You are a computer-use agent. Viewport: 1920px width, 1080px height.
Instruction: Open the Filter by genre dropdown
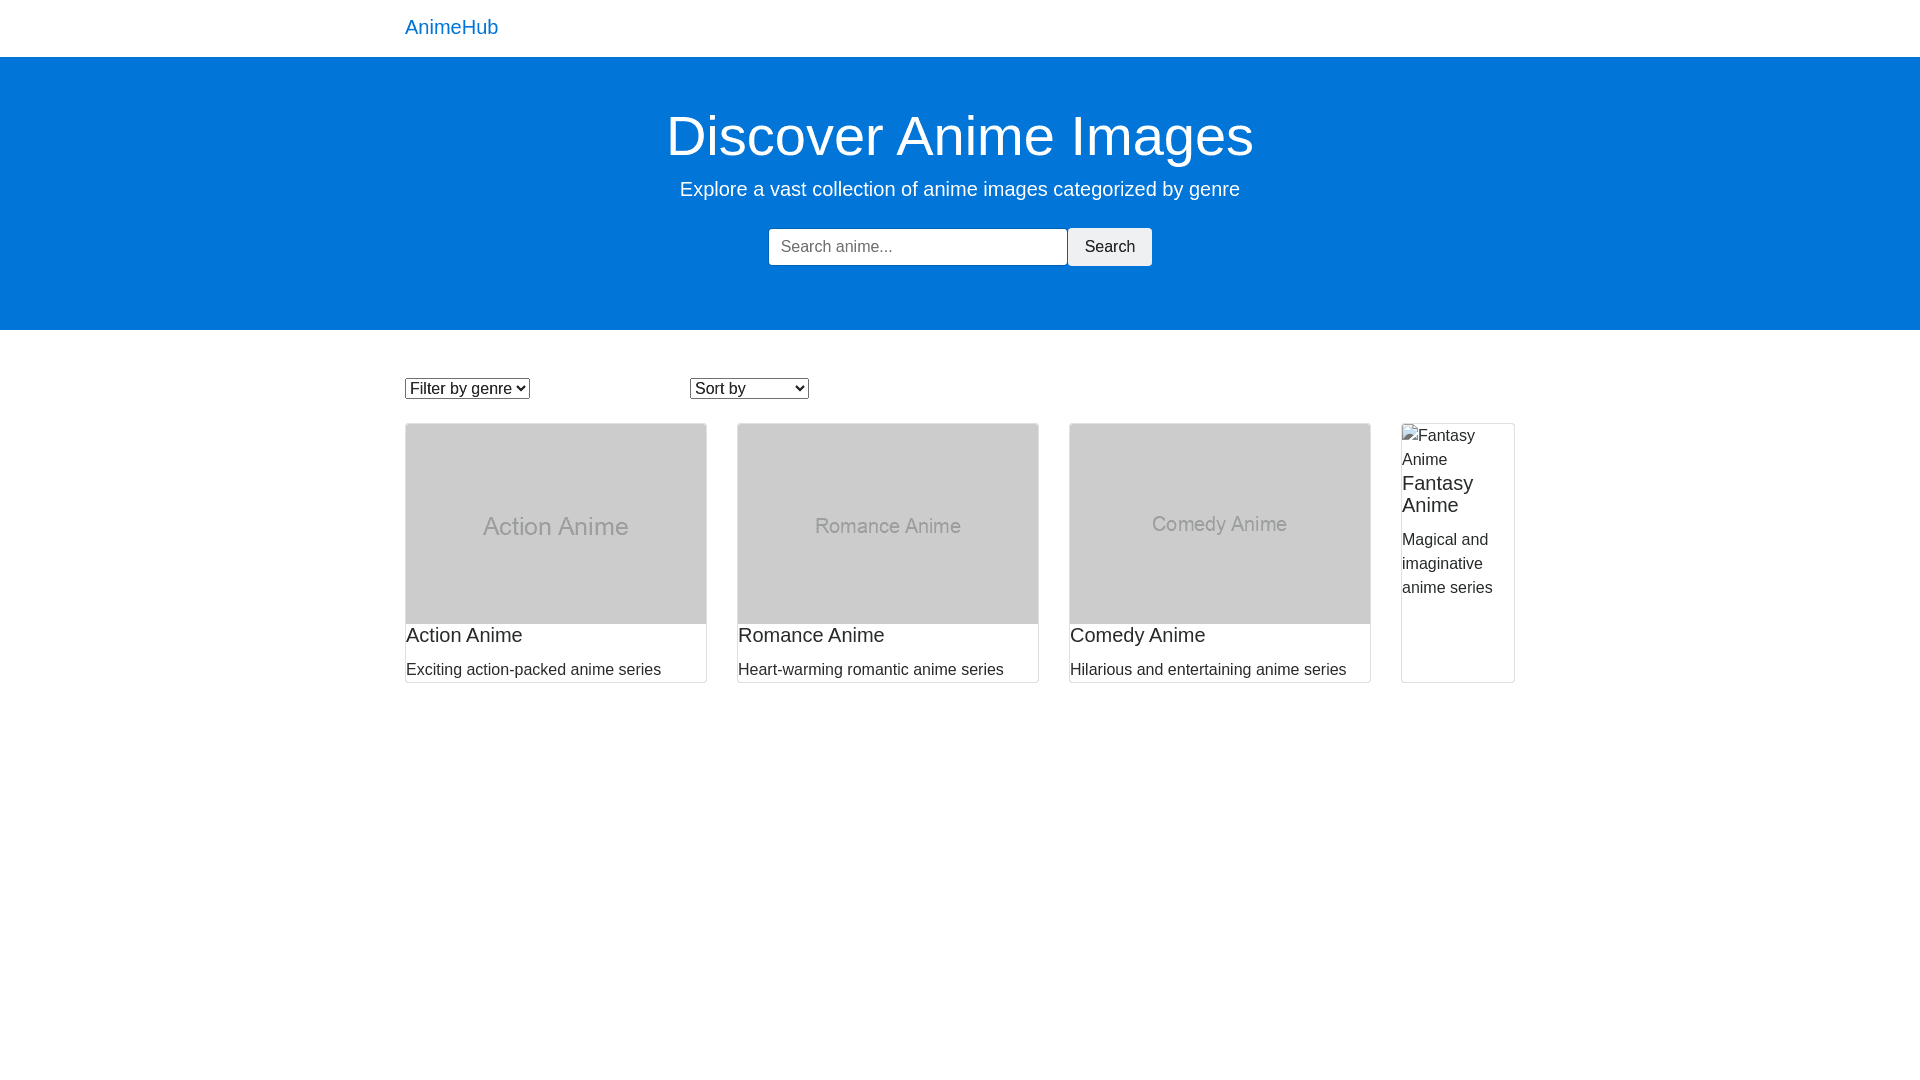coord(467,388)
